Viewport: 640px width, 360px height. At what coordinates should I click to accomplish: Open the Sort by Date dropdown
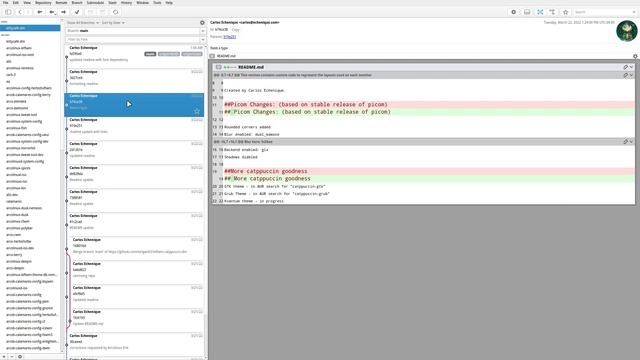[113, 23]
